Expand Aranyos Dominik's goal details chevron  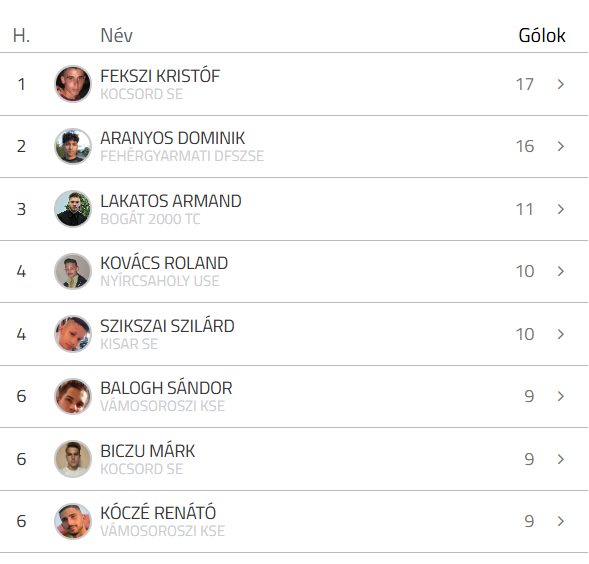pos(561,146)
